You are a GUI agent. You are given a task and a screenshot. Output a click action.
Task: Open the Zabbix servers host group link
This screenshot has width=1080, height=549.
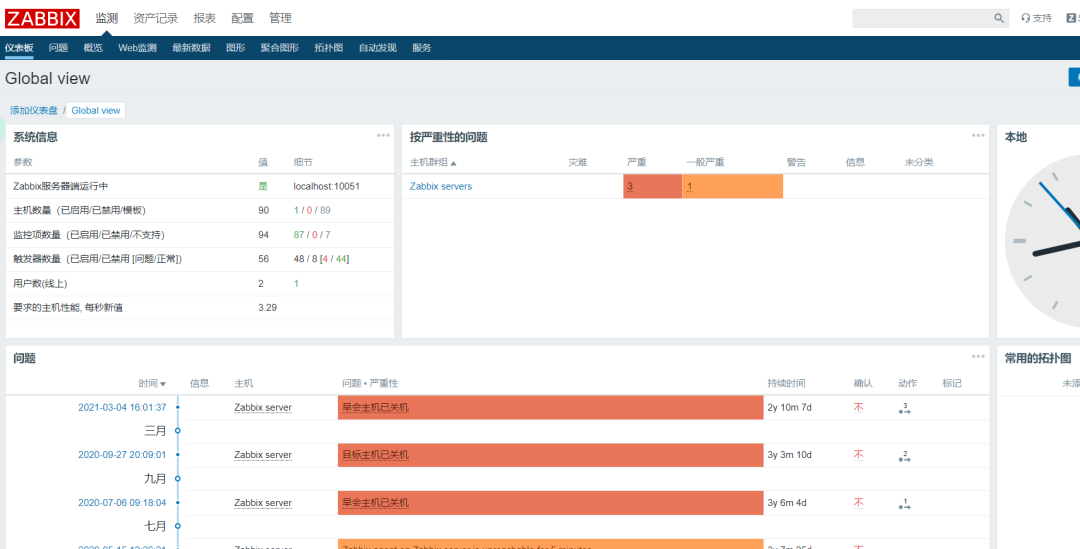point(441,186)
